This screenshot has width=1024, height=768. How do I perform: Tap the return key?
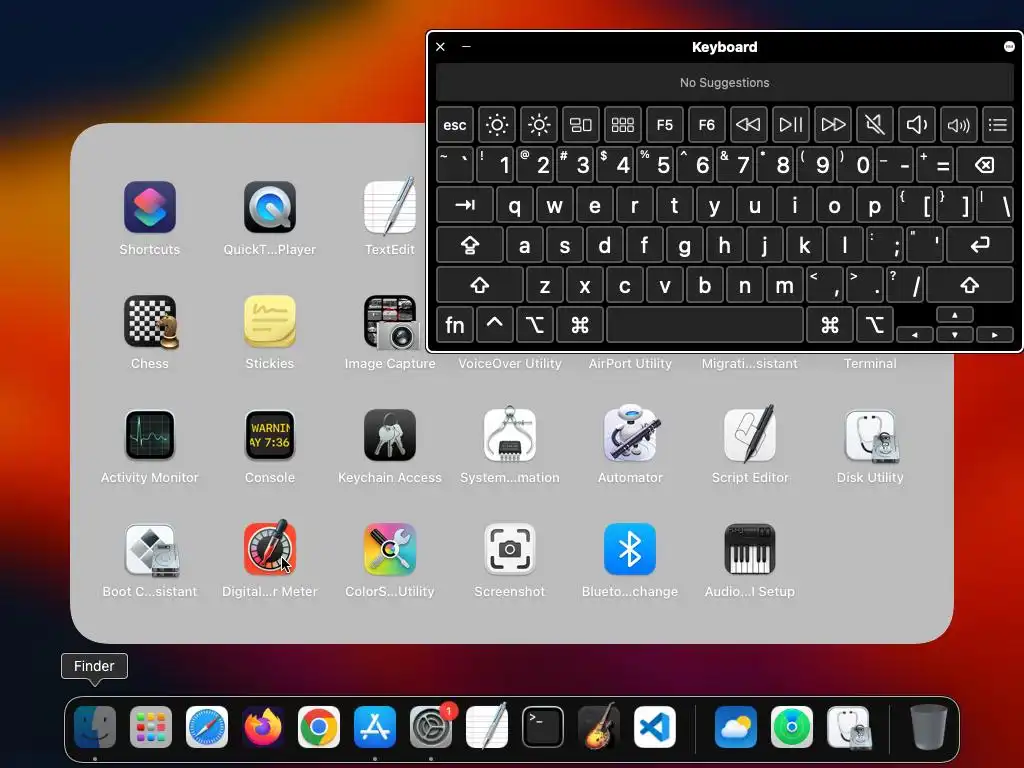(x=980, y=245)
